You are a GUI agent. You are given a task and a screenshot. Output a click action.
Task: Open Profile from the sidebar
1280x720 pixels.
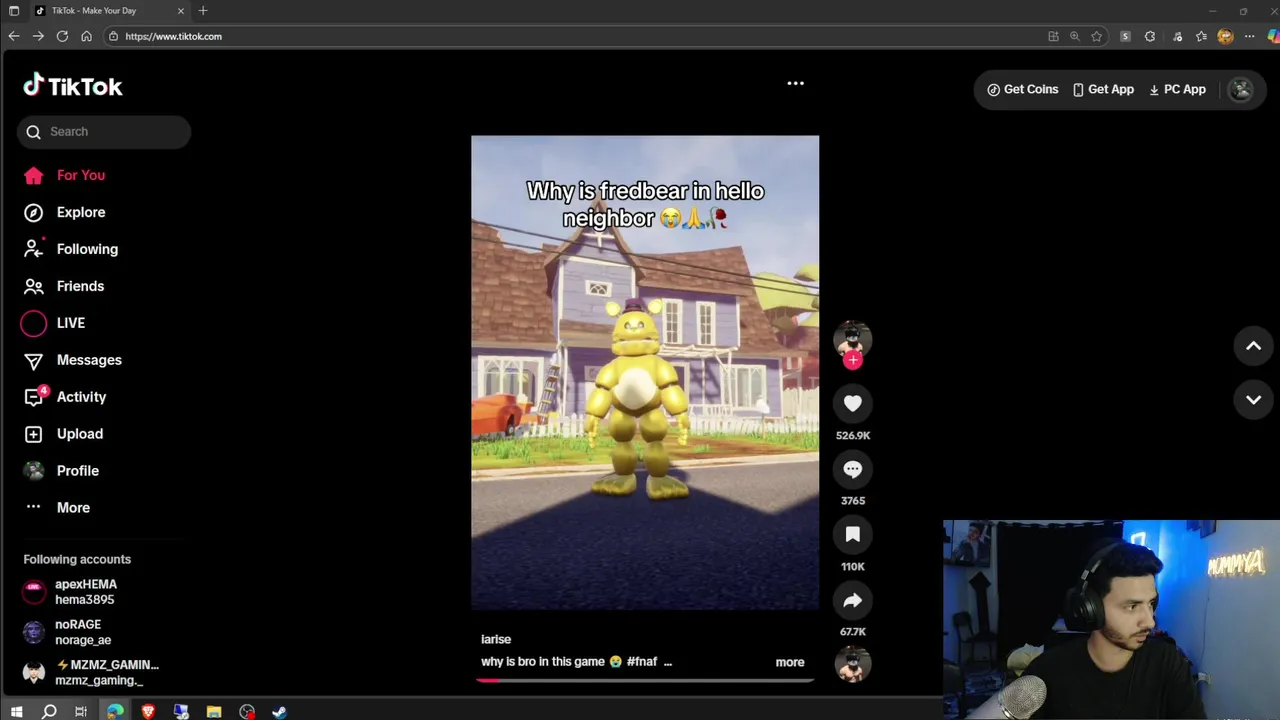pyautogui.click(x=62, y=471)
